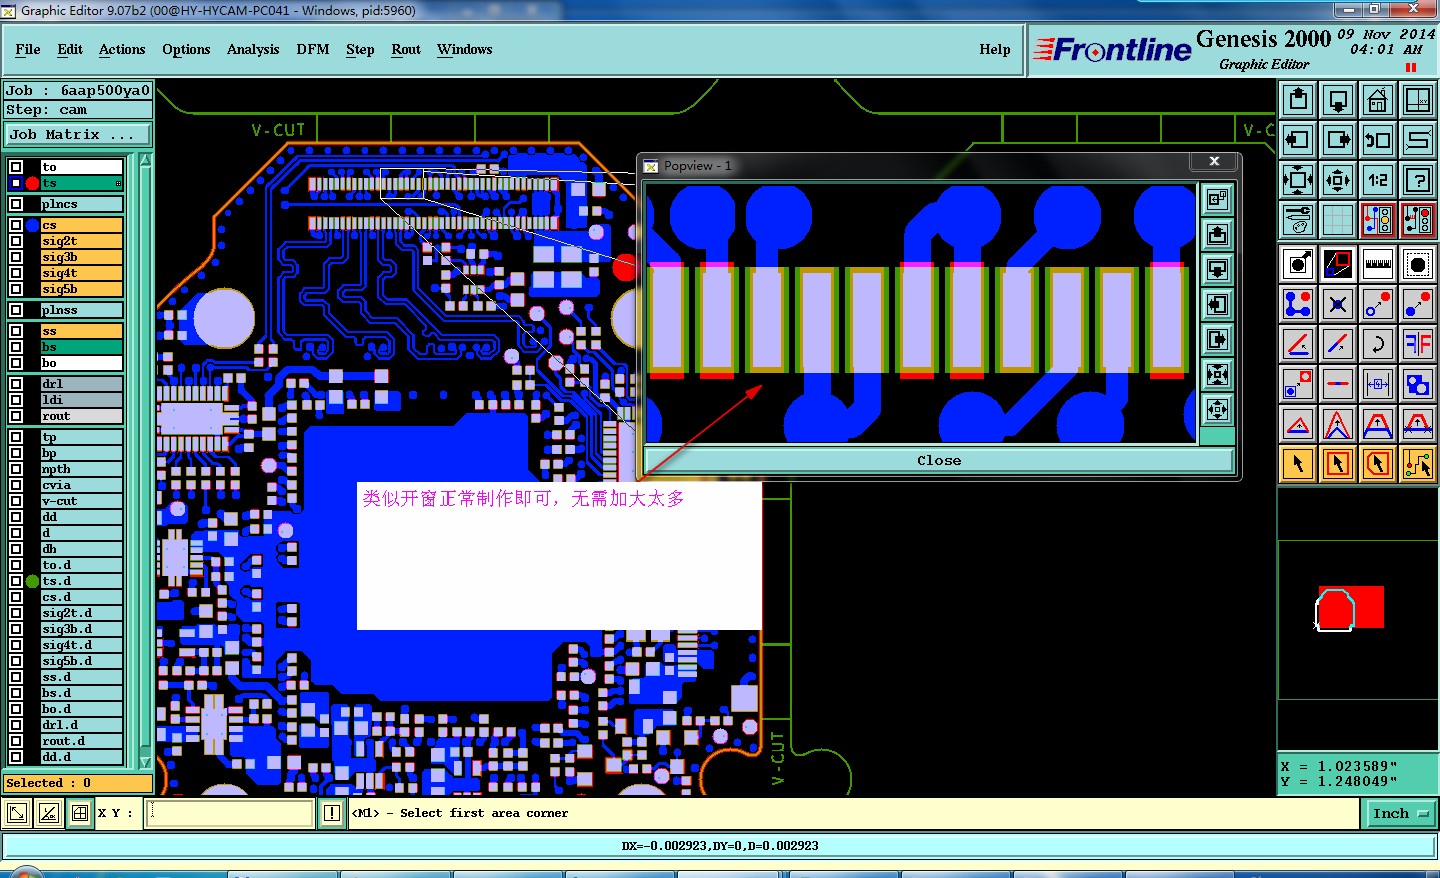
Task: Select the 'ldi' layer name
Action: 82,400
